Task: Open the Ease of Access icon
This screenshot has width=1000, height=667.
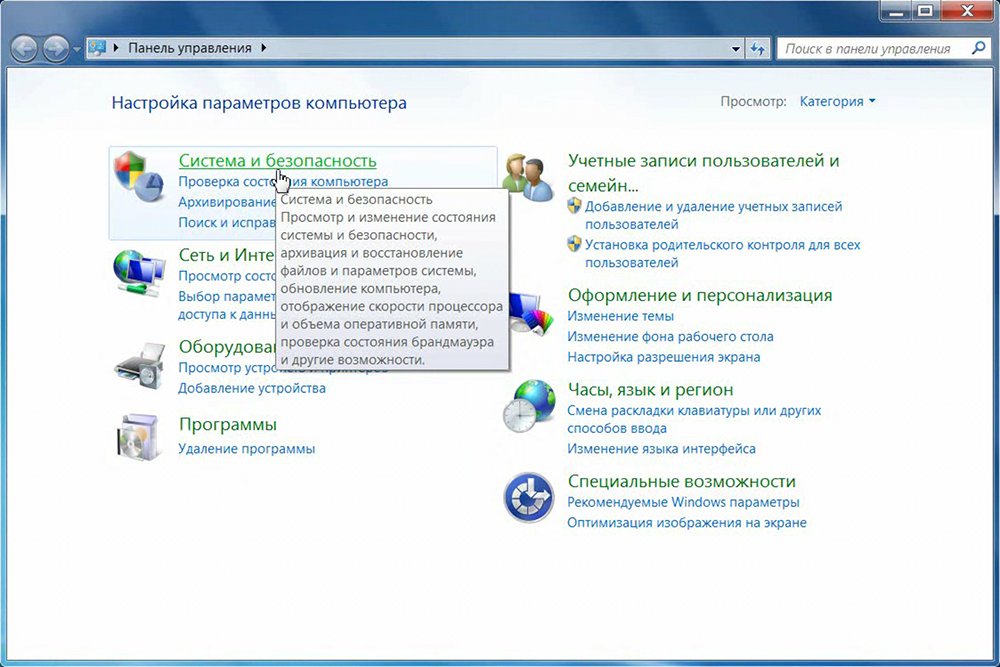Action: click(528, 497)
